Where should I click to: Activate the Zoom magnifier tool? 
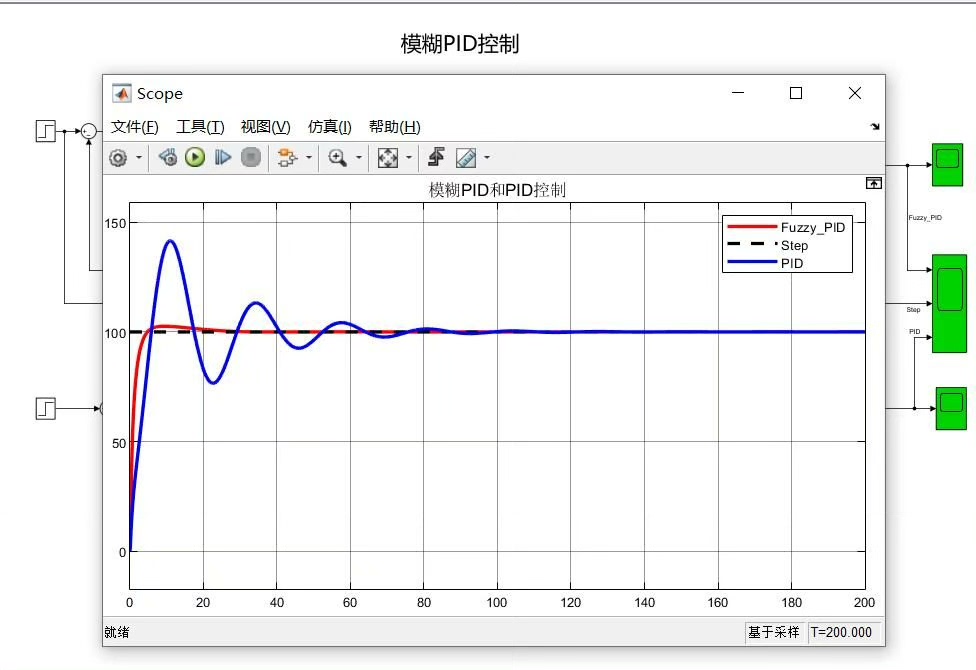click(336, 157)
